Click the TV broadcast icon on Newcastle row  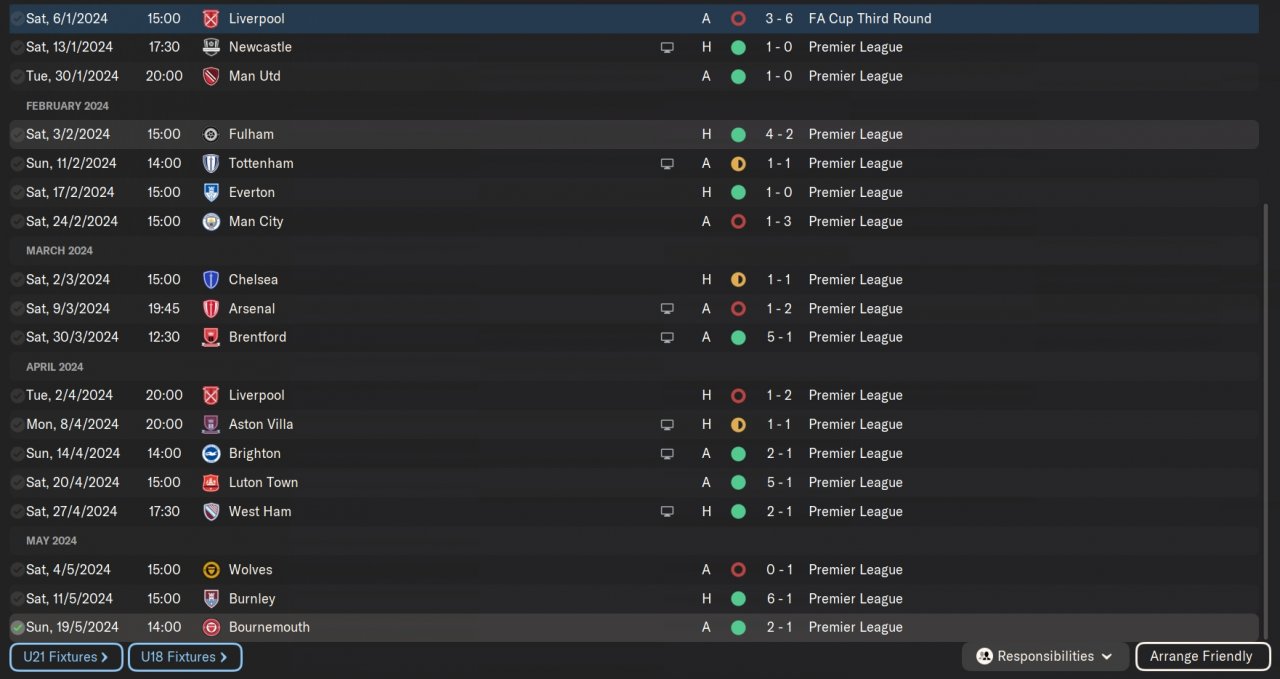(667, 47)
